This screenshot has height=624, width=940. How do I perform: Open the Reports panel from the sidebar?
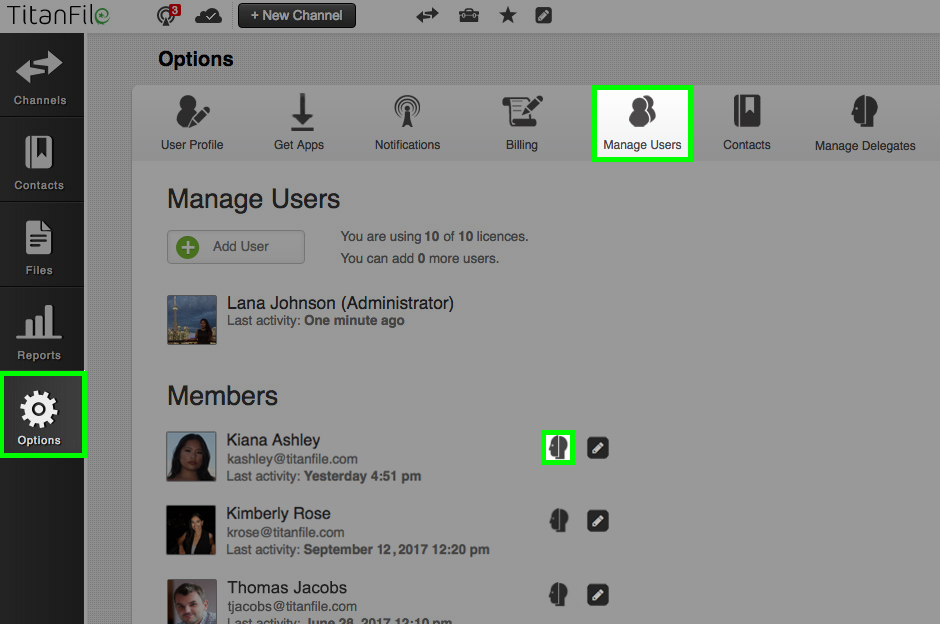(x=40, y=330)
